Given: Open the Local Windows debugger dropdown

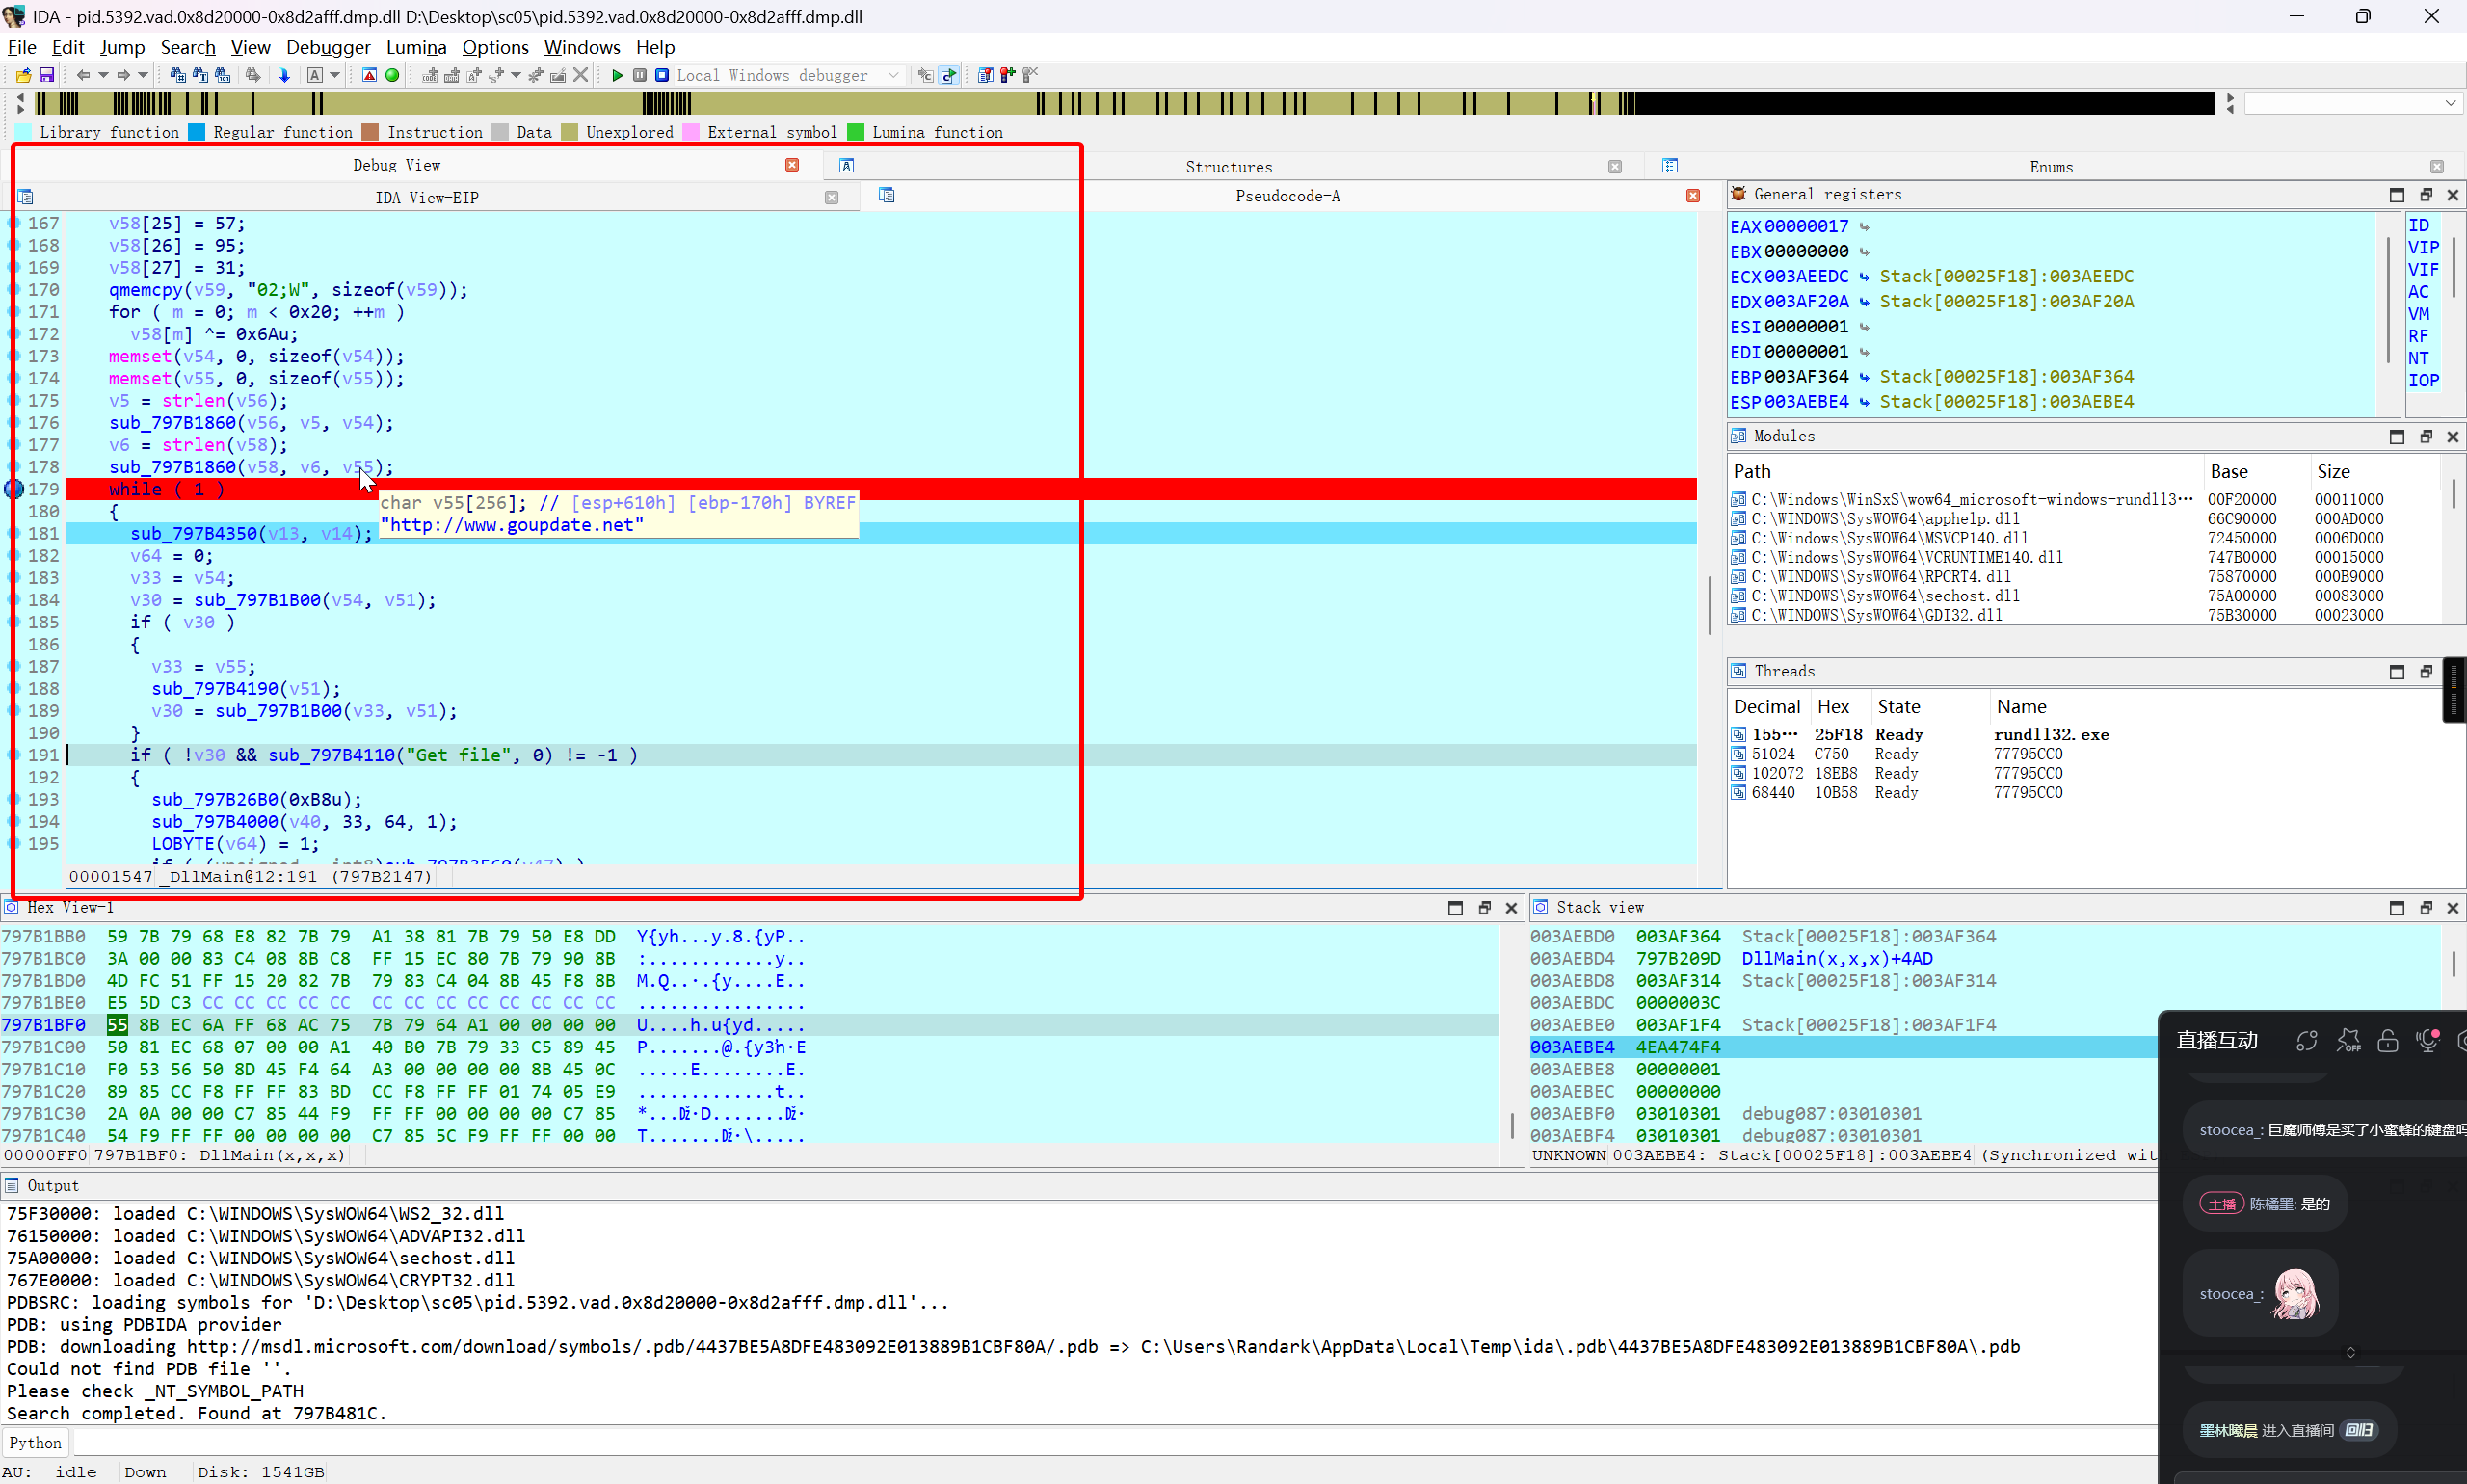Looking at the screenshot, I should (x=789, y=75).
